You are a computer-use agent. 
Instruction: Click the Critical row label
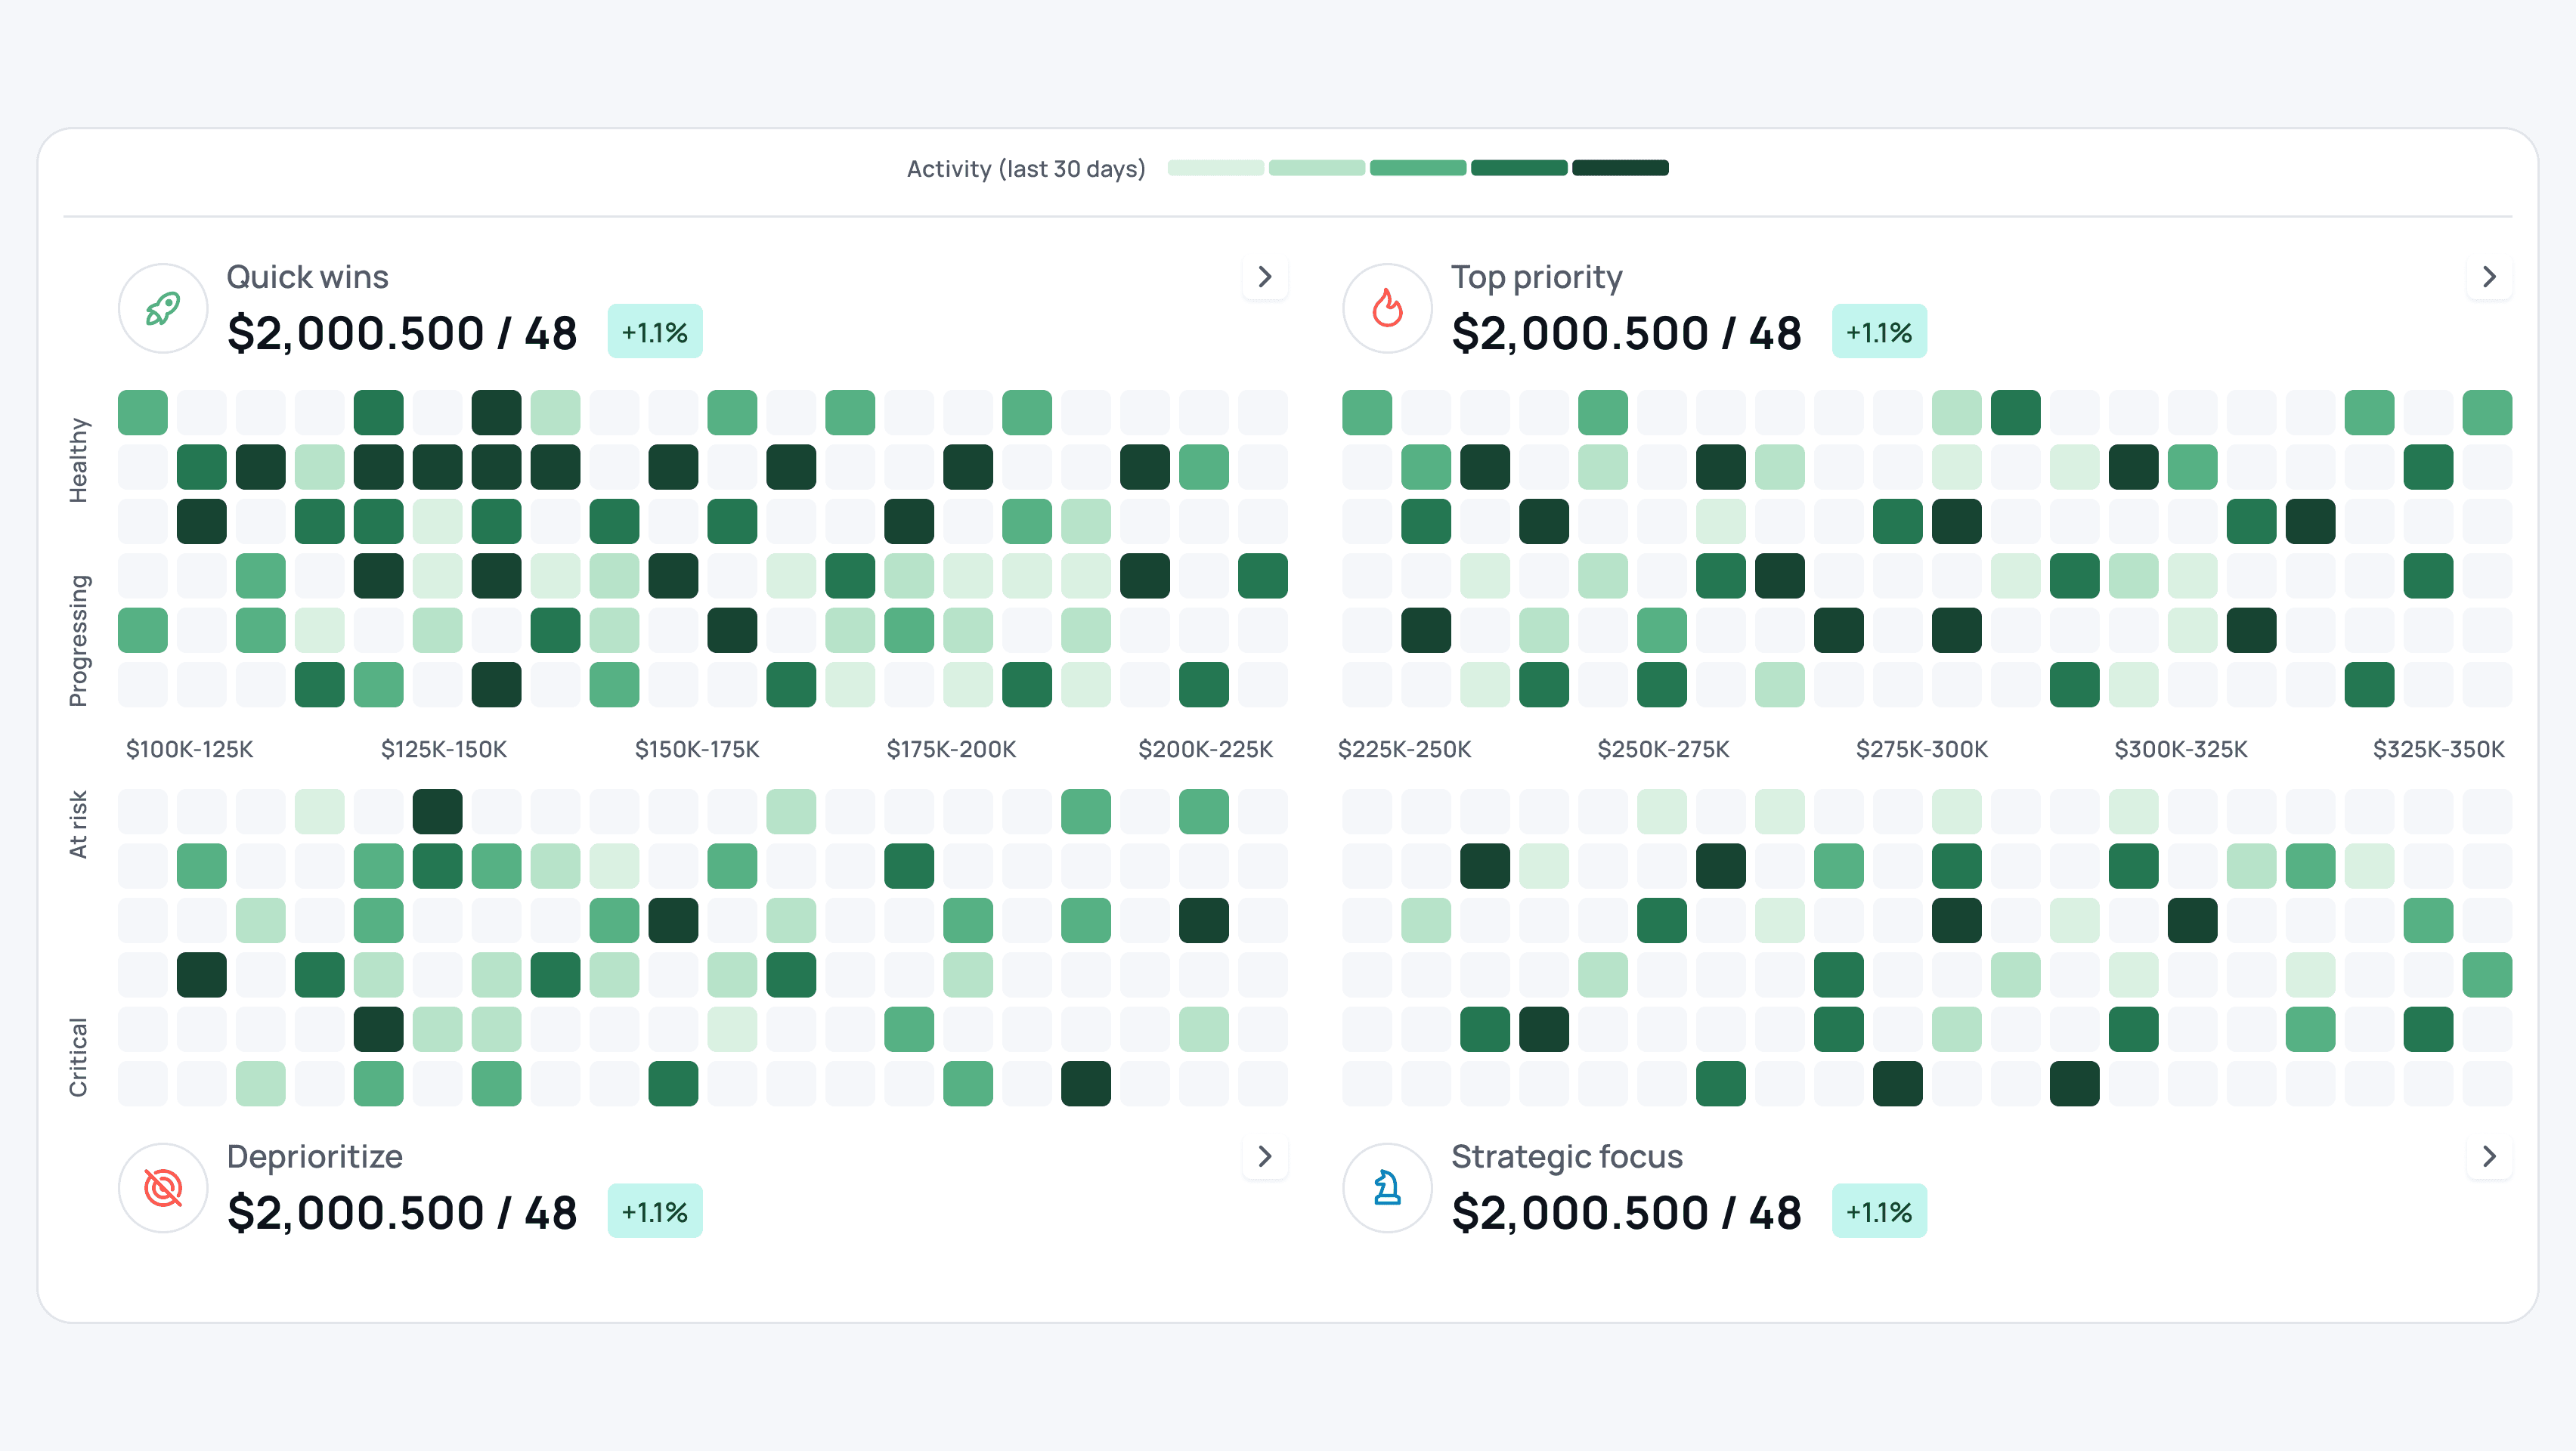point(78,1057)
